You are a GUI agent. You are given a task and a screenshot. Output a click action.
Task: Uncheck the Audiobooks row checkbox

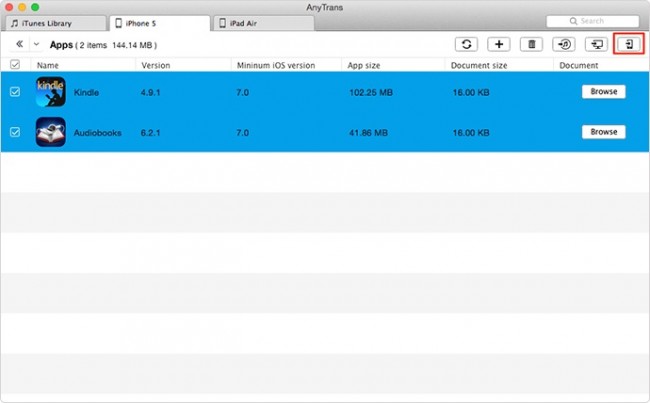coord(14,132)
